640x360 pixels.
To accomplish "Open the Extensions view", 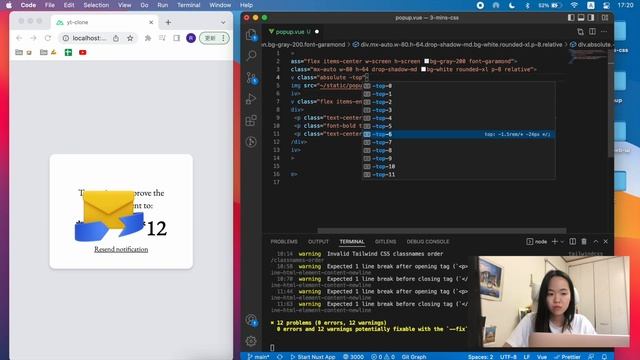I will 251,120.
